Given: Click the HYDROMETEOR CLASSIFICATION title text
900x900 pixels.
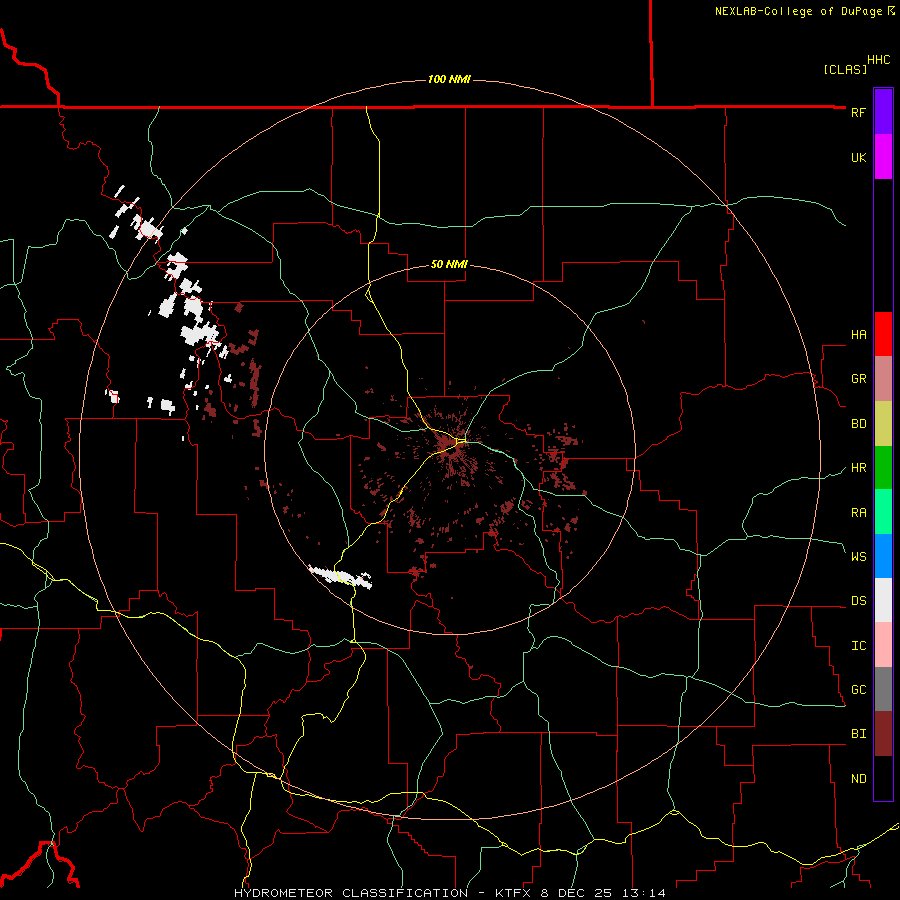Looking at the screenshot, I should click(x=351, y=893).
